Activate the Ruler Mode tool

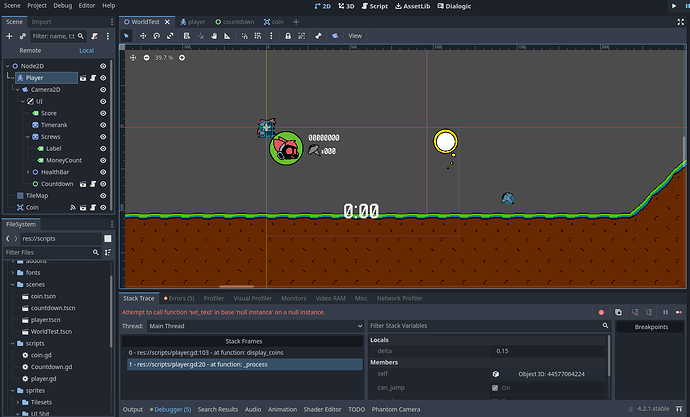(x=227, y=36)
